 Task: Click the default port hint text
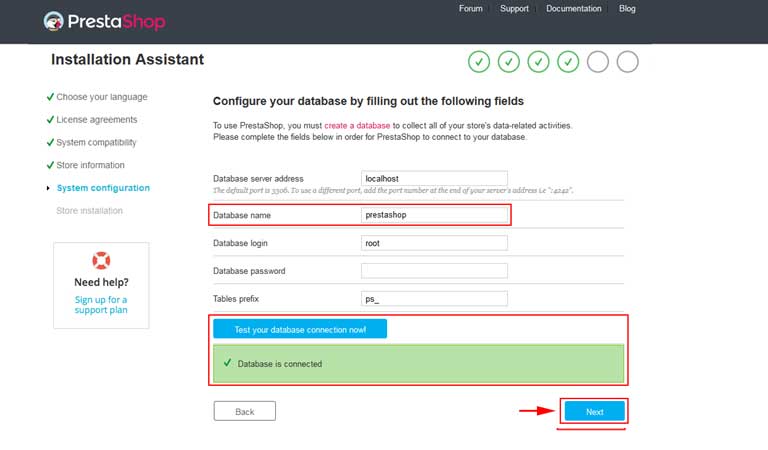click(x=393, y=190)
